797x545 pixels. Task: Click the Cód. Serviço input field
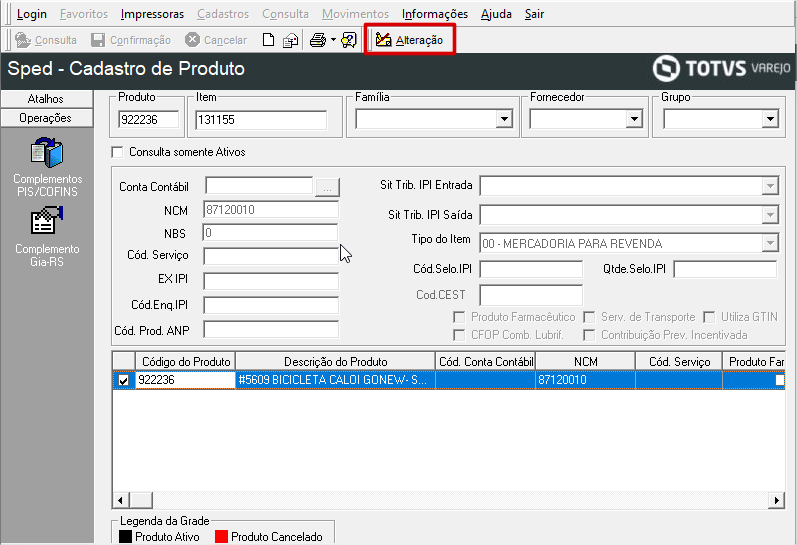click(x=271, y=256)
